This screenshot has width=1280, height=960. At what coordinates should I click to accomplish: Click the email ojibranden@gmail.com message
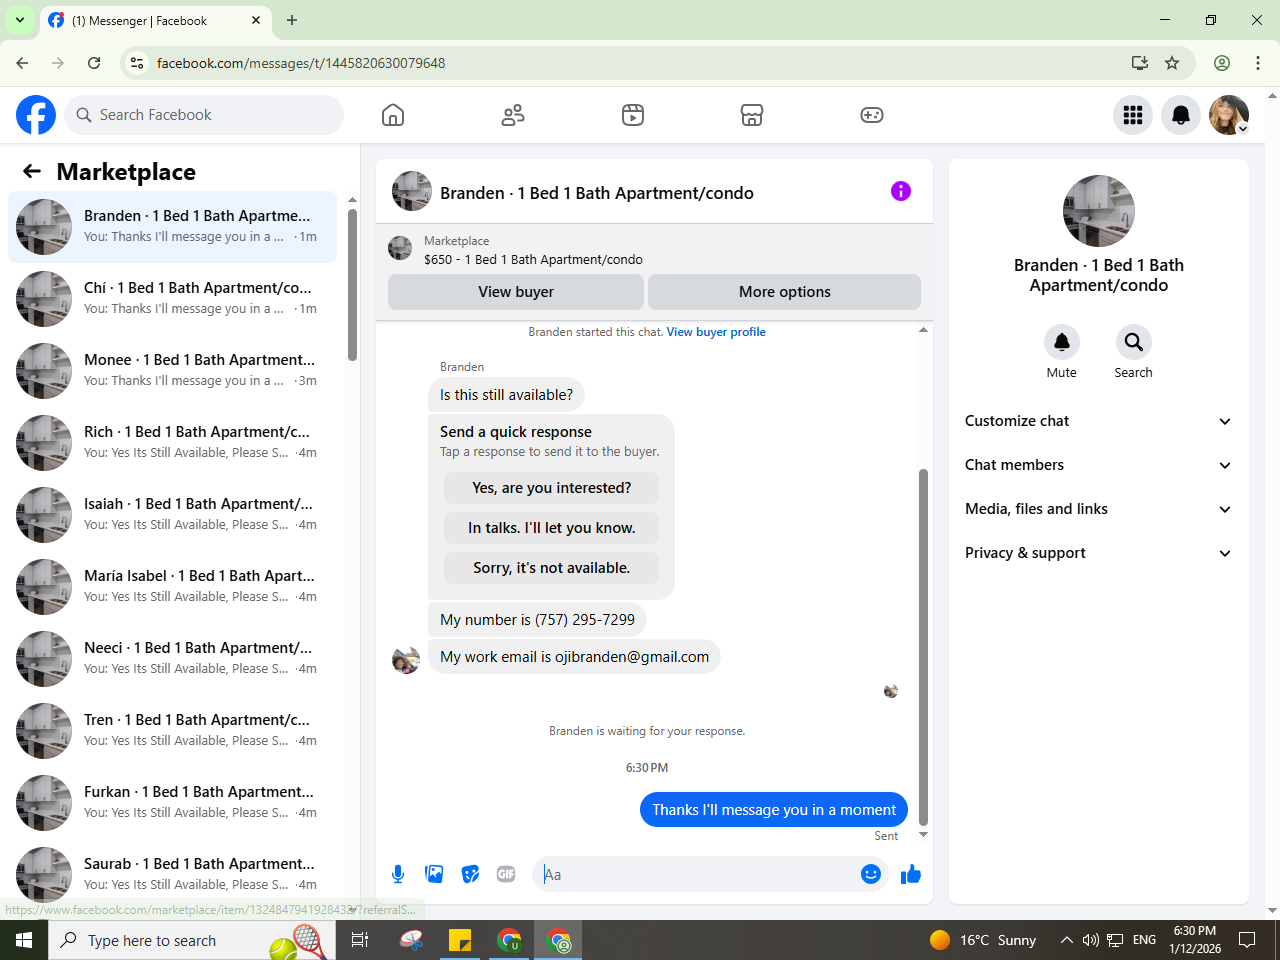pyautogui.click(x=574, y=657)
